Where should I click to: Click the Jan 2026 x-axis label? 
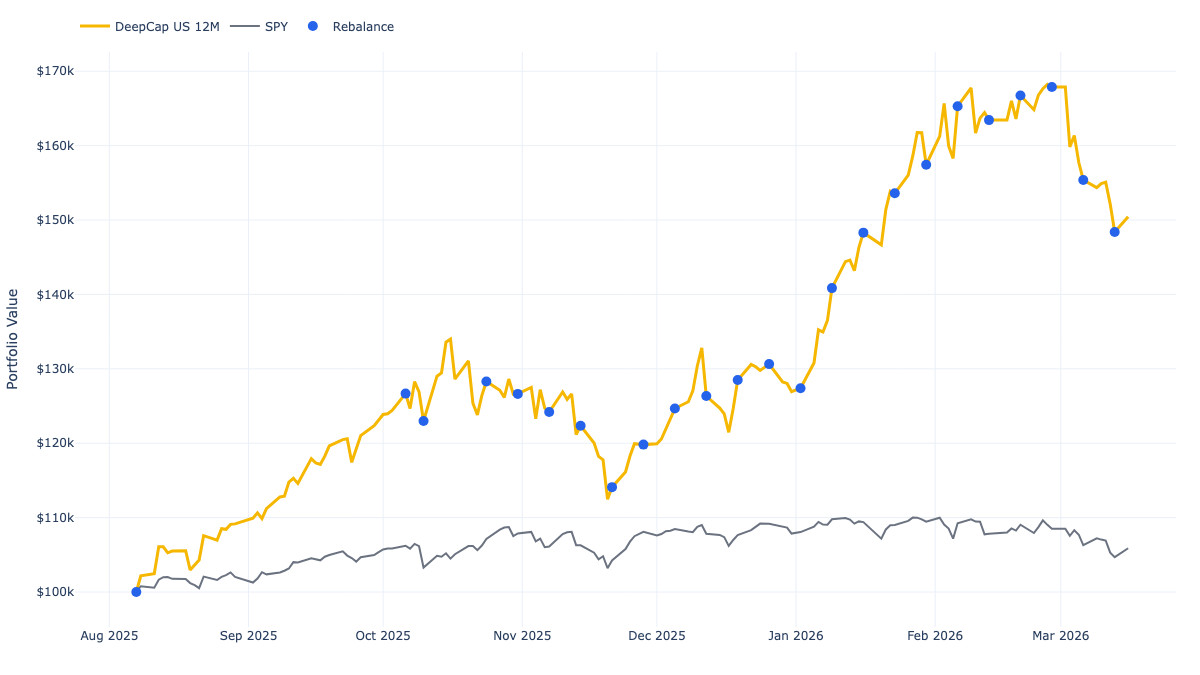point(796,635)
